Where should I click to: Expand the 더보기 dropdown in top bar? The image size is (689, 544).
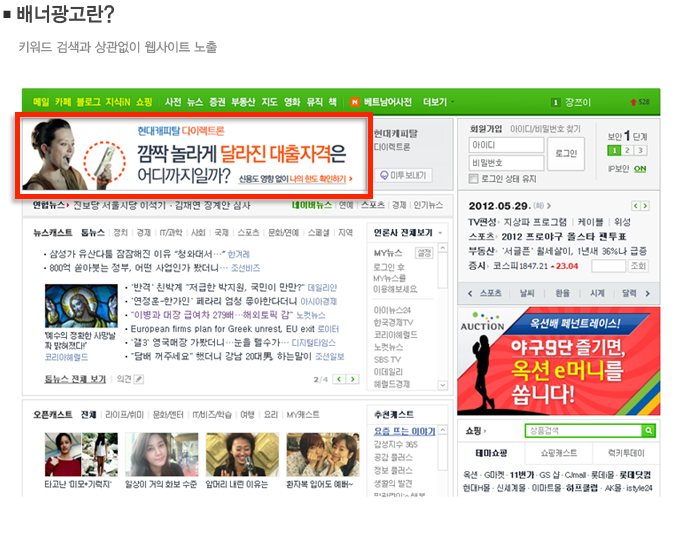pyautogui.click(x=438, y=102)
